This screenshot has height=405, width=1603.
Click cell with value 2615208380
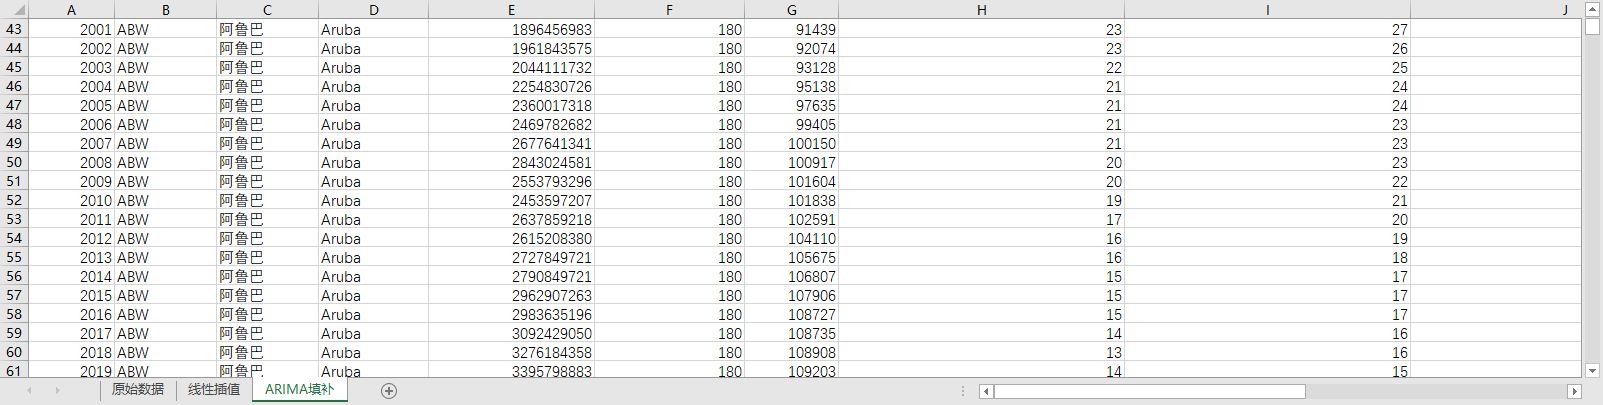(511, 239)
